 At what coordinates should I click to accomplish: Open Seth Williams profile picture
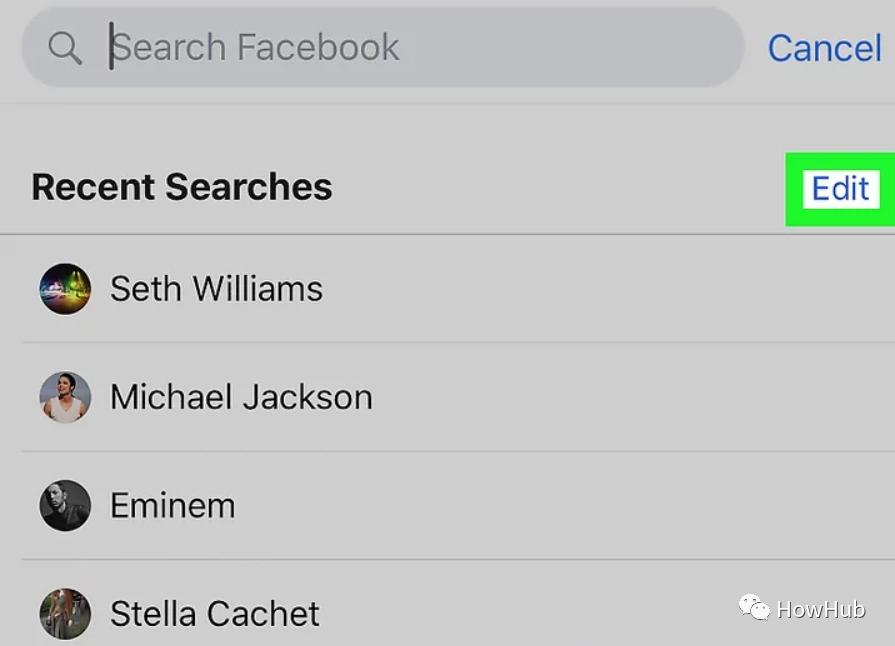pos(65,289)
